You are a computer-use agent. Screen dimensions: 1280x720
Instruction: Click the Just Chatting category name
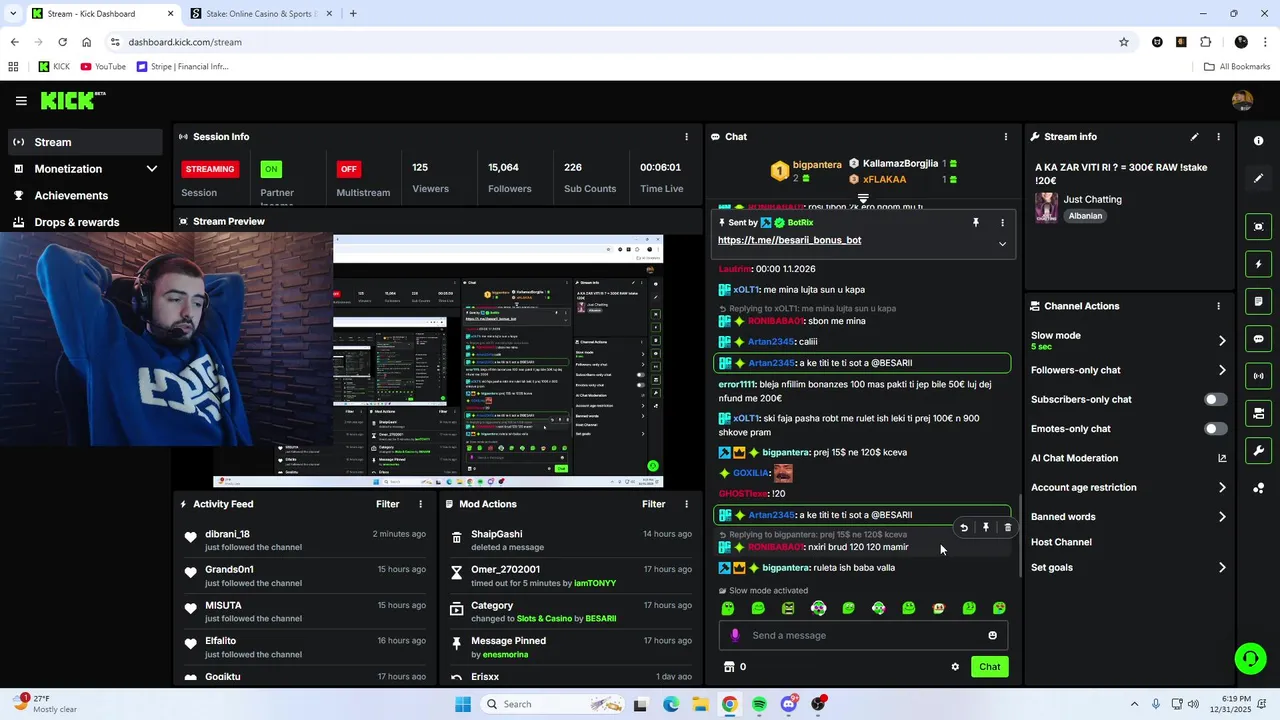1092,199
